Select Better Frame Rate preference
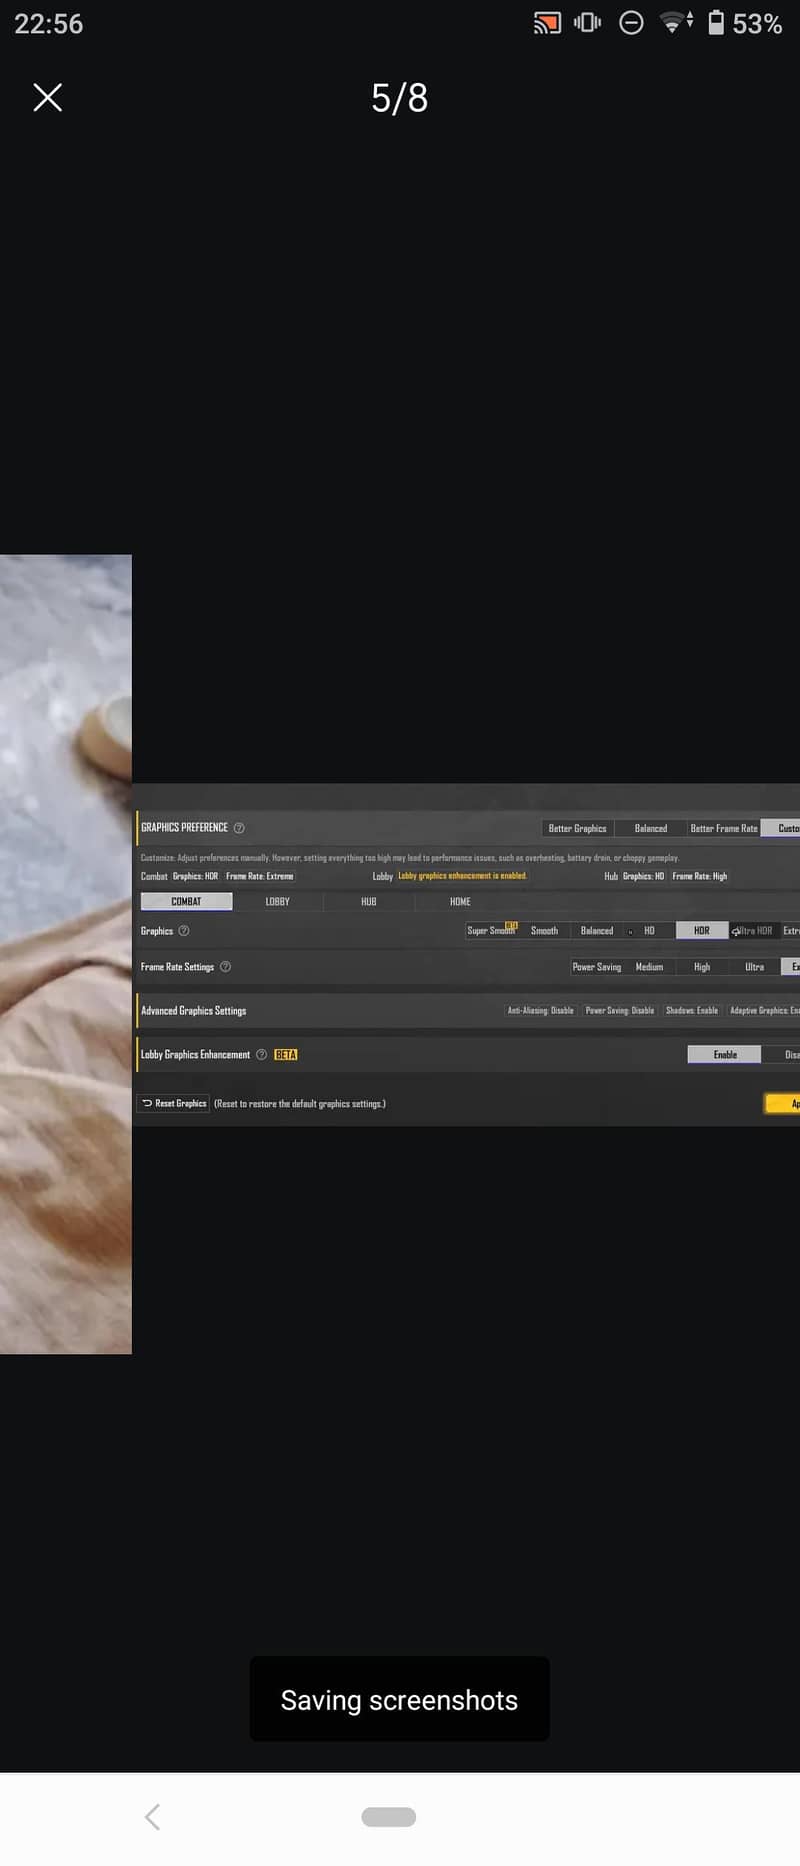The height and width of the screenshot is (1866, 800). (x=724, y=829)
